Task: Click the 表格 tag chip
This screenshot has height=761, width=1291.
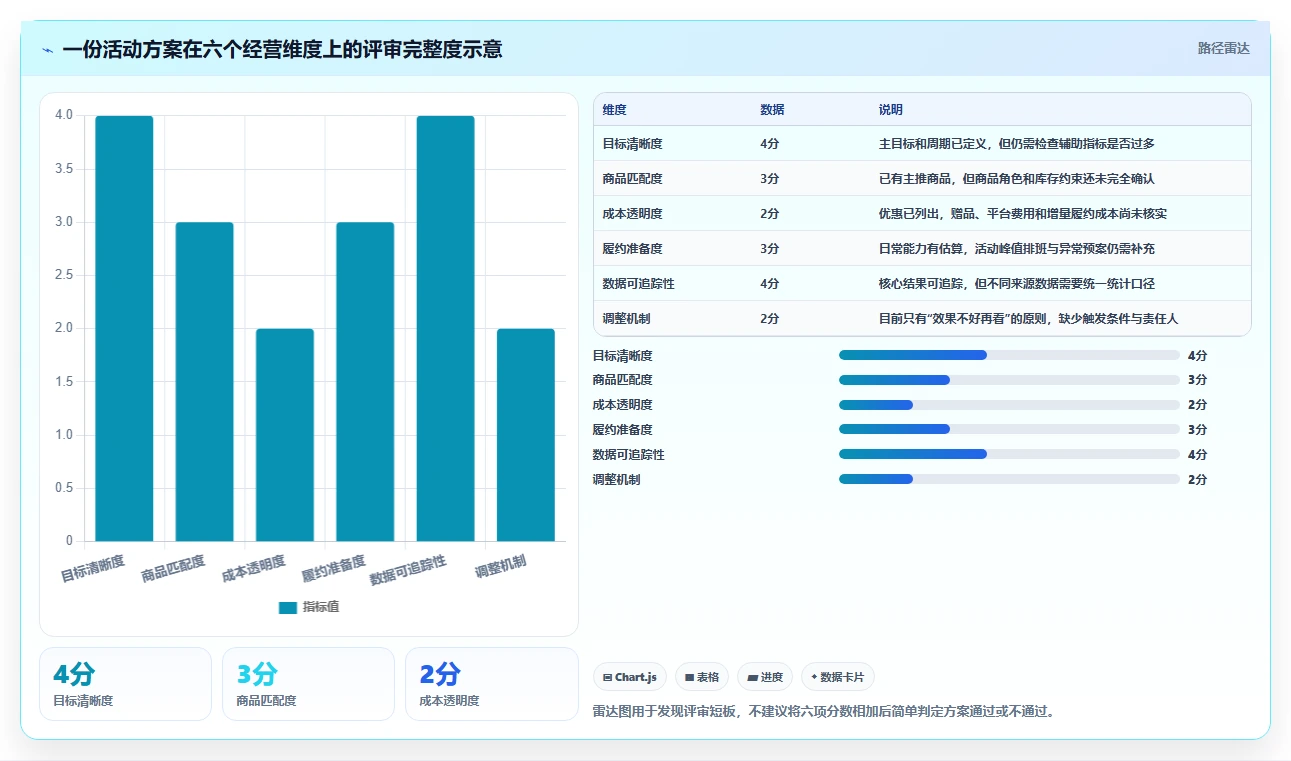Action: (x=702, y=677)
